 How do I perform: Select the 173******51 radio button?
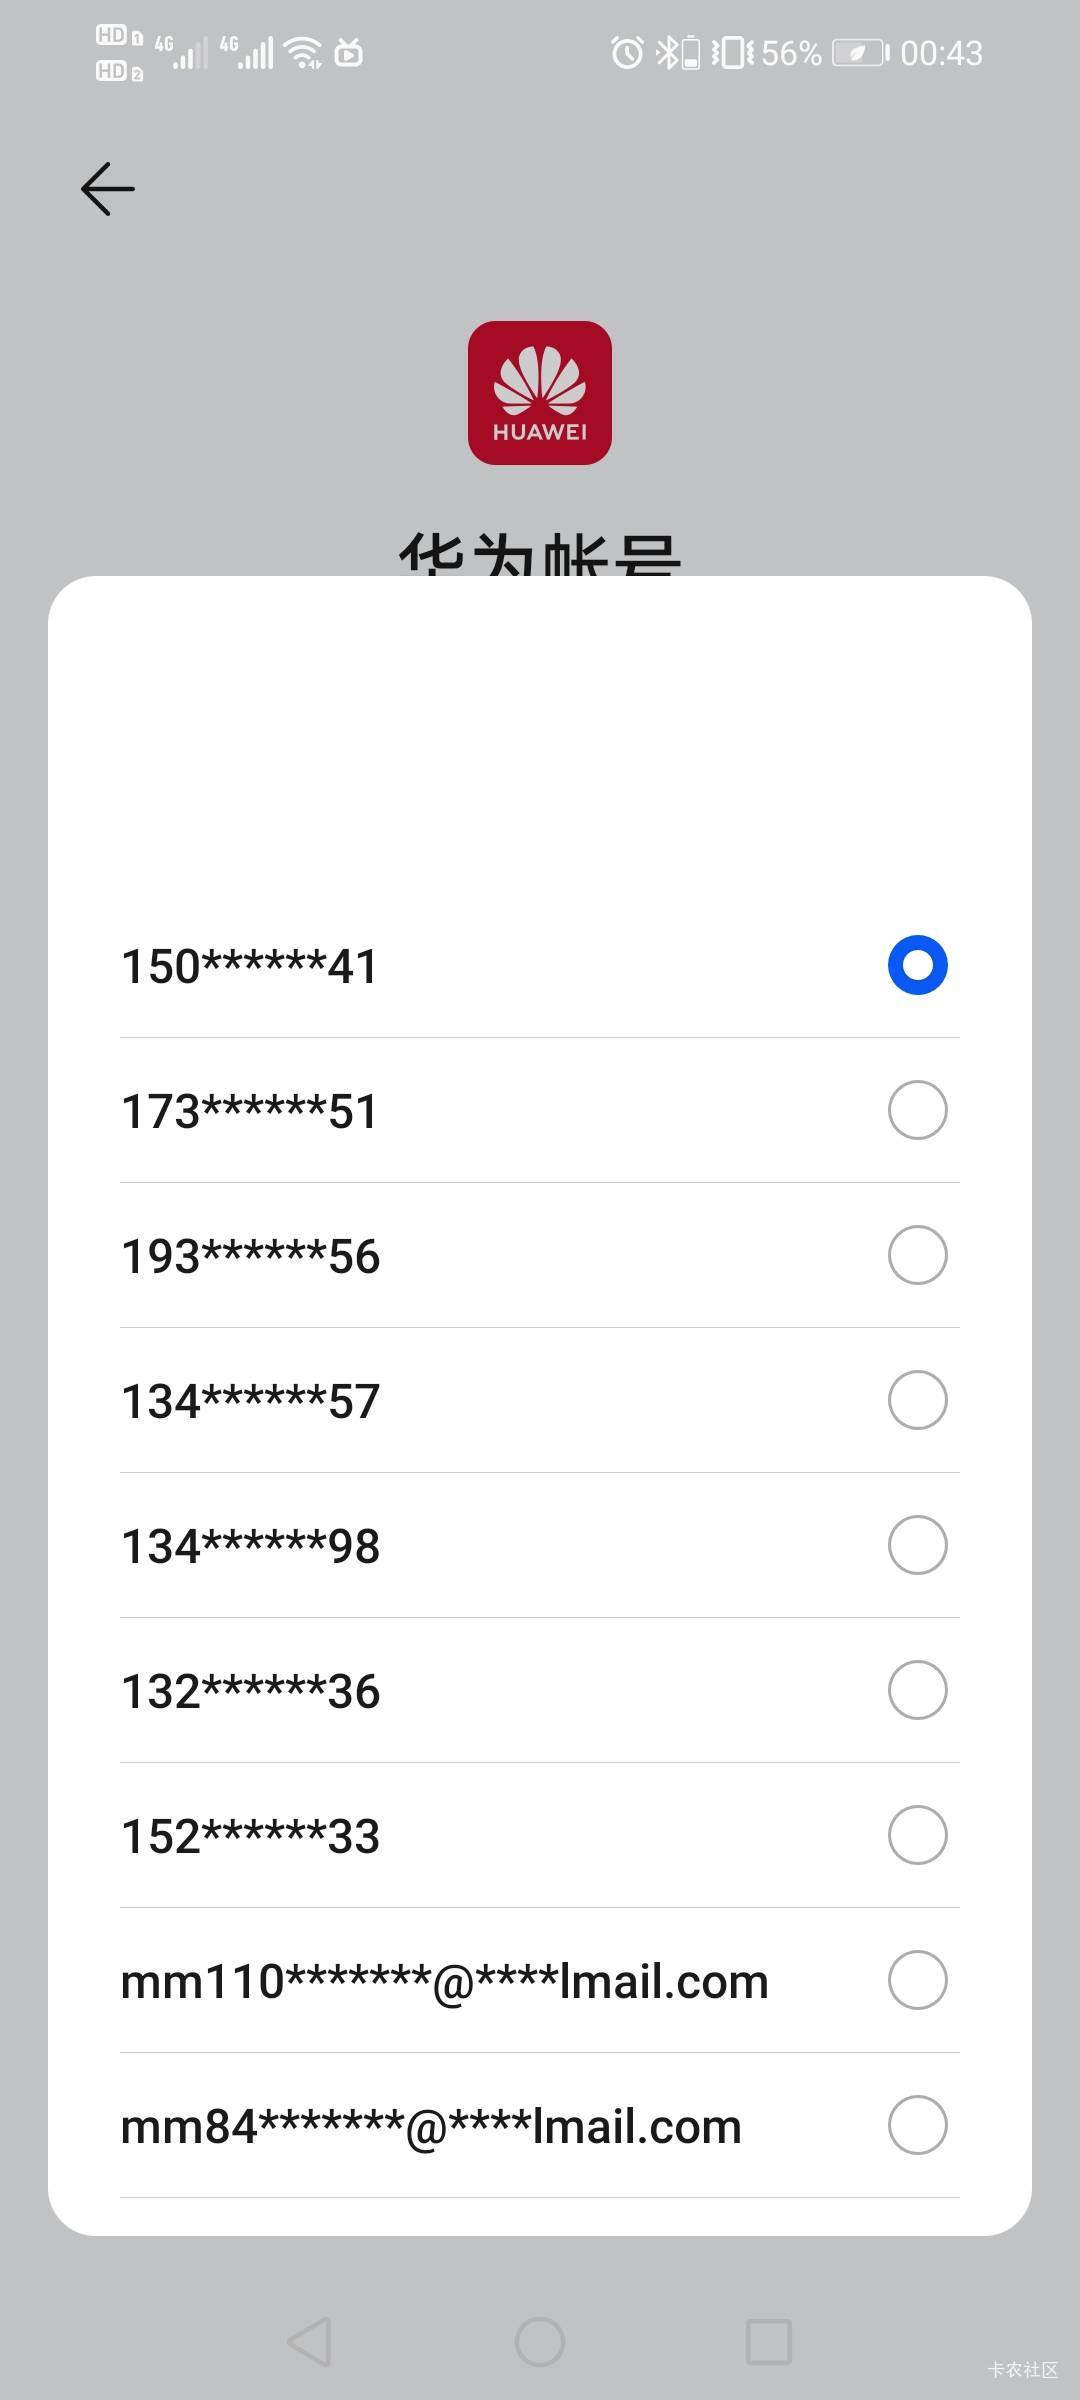click(917, 1110)
